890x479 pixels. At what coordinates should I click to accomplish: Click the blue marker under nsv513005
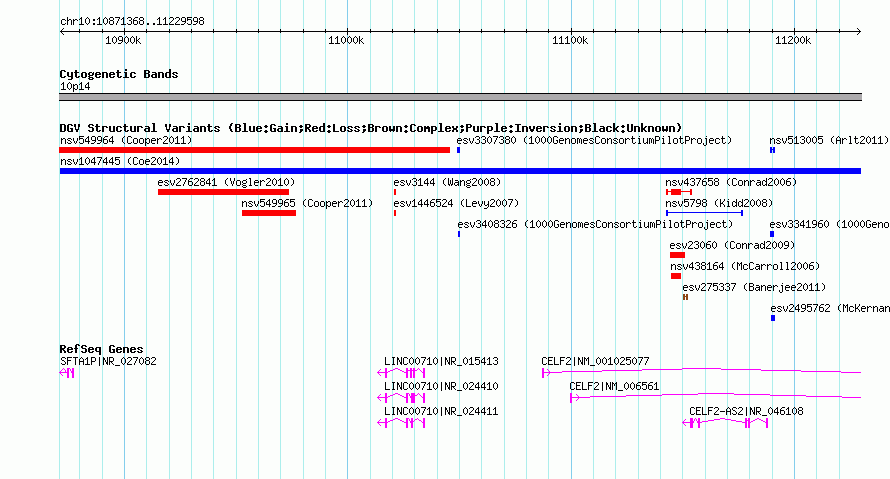(x=773, y=150)
